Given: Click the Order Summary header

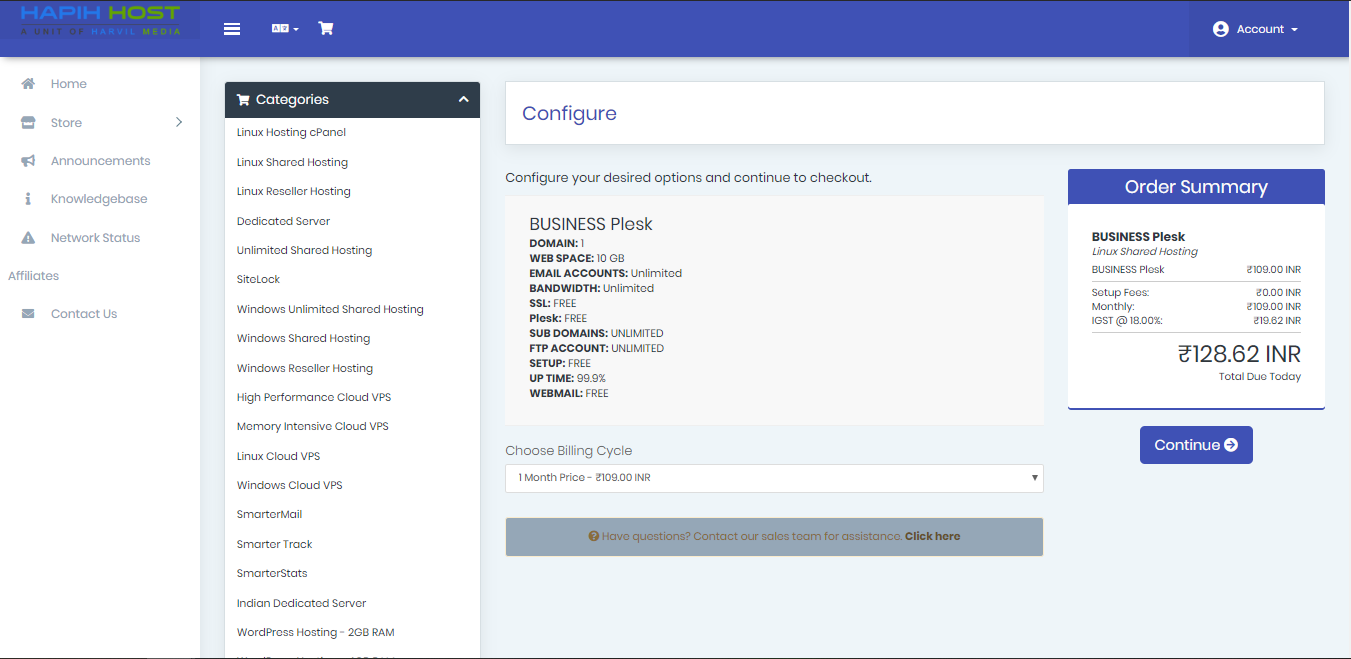Looking at the screenshot, I should click(1196, 187).
